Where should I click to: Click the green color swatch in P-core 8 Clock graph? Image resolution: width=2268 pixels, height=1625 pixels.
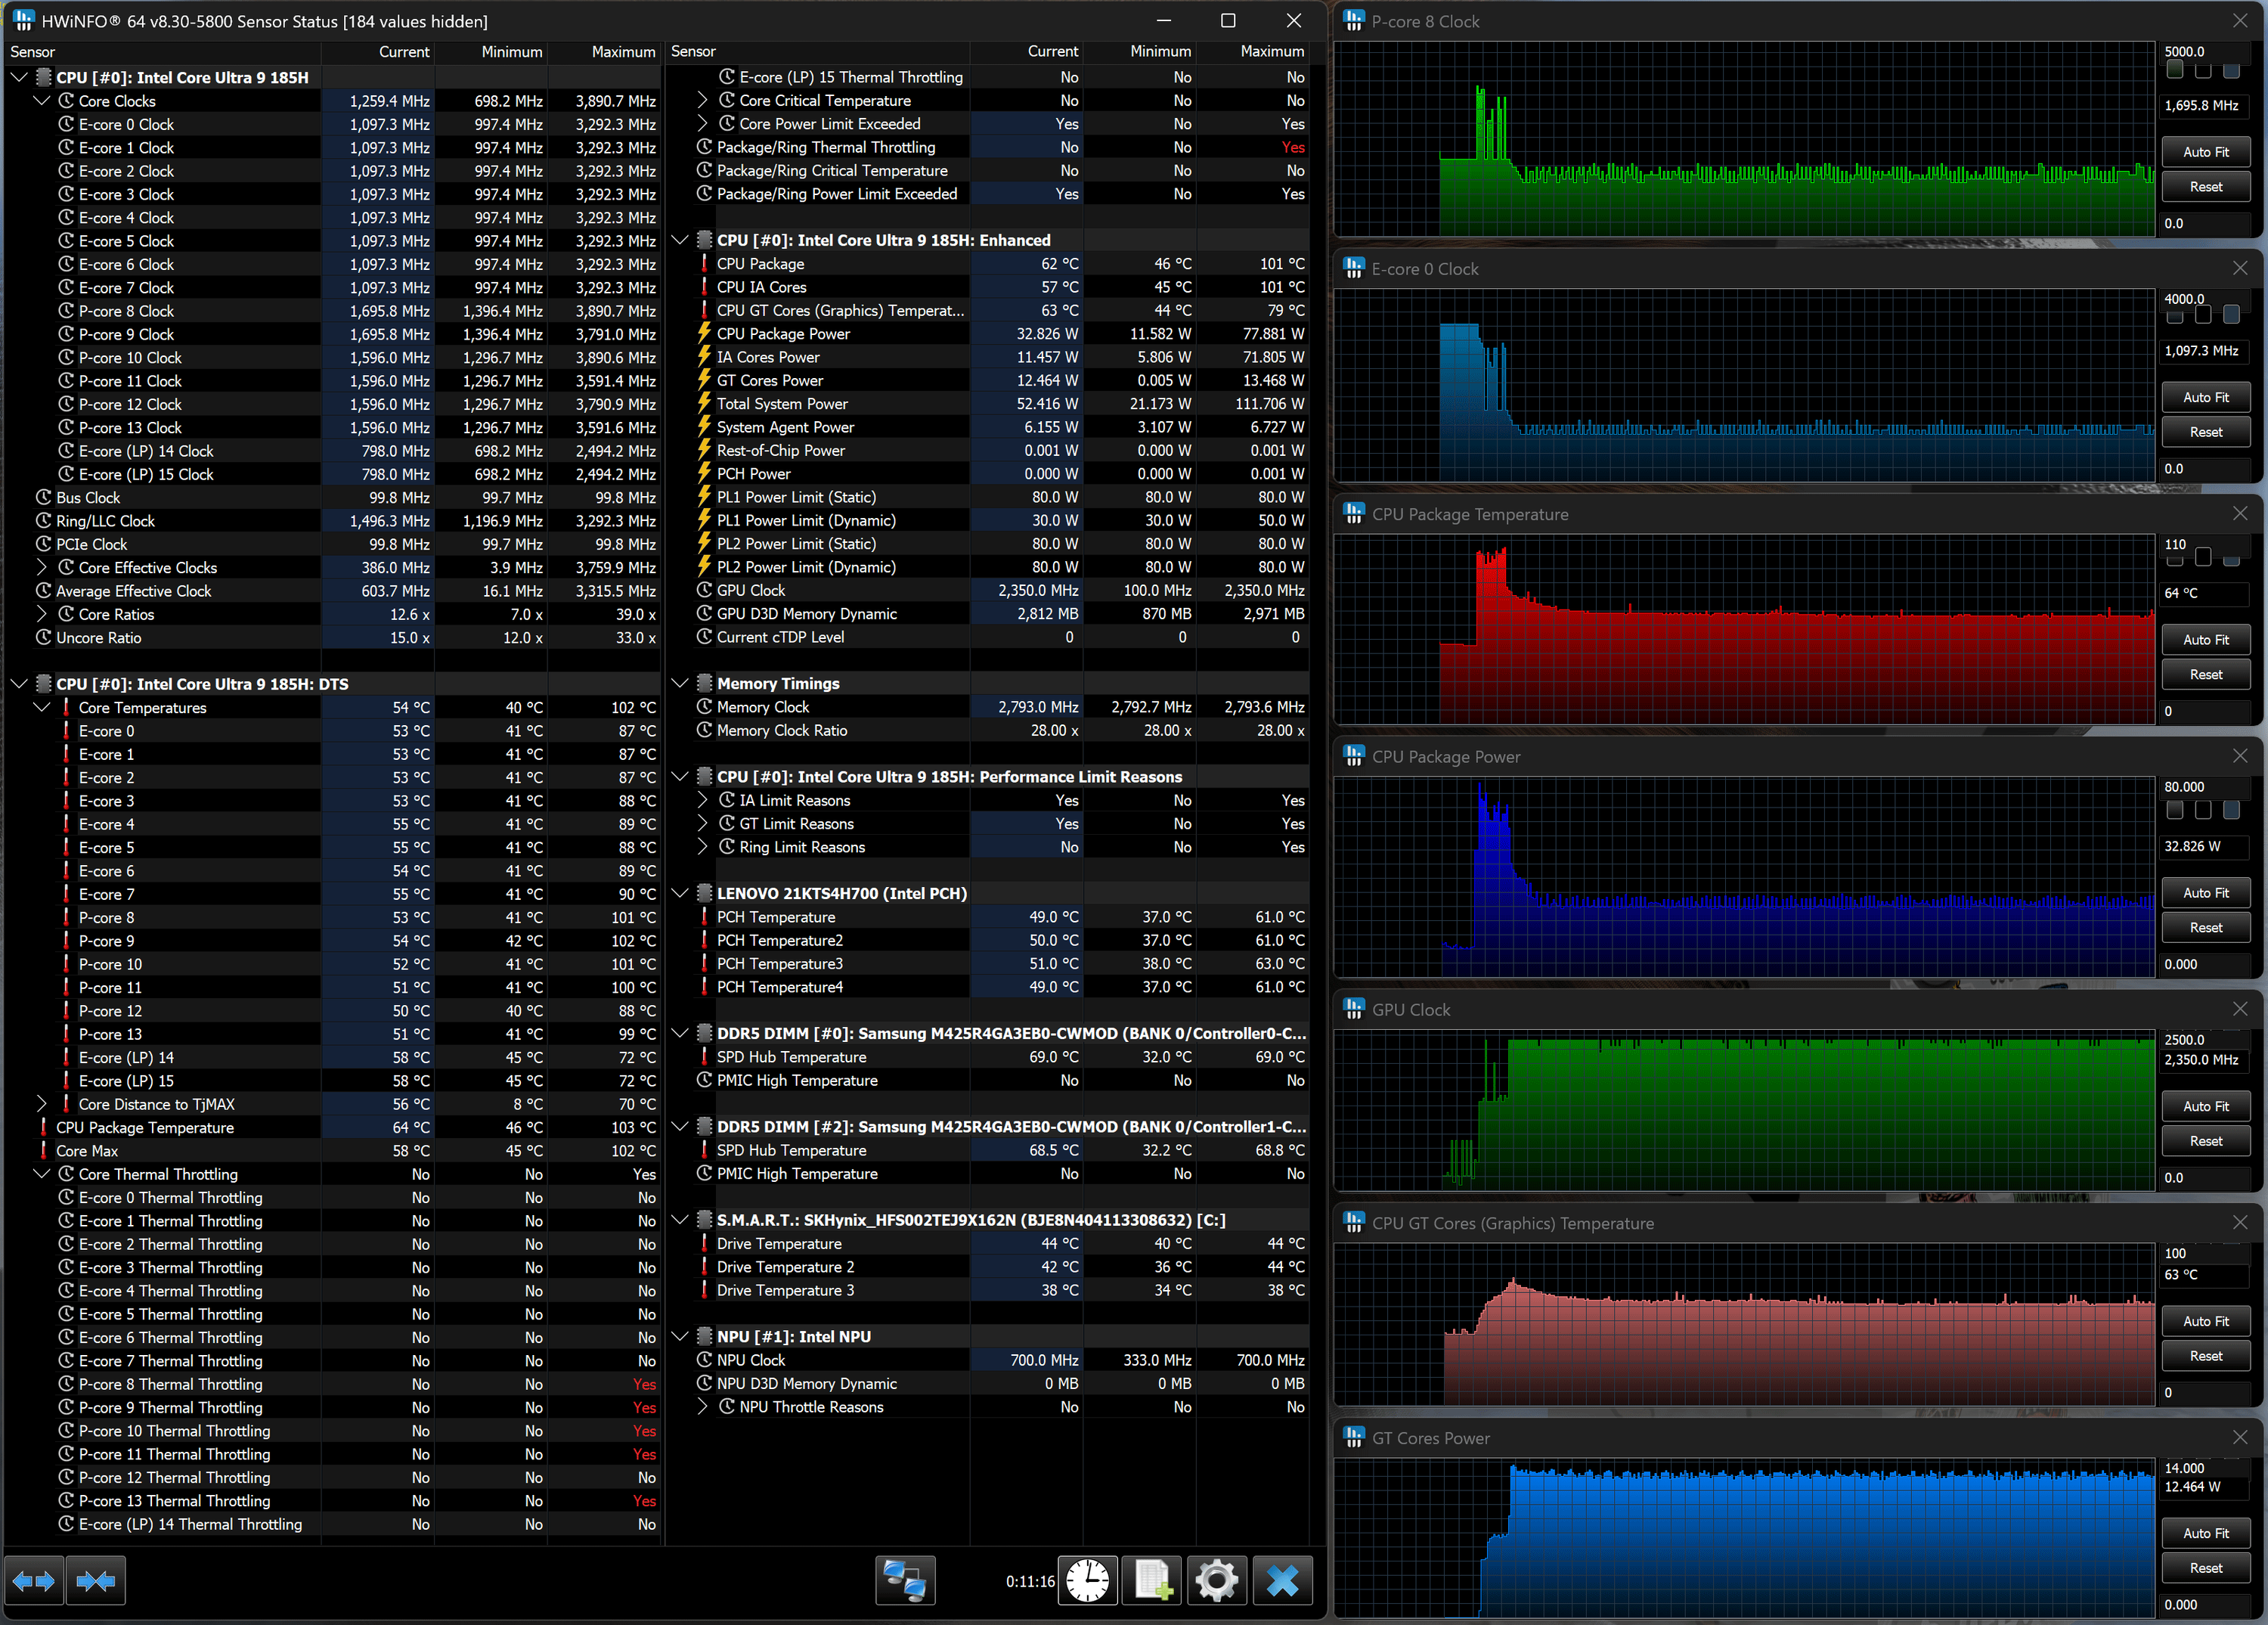(x=2174, y=70)
